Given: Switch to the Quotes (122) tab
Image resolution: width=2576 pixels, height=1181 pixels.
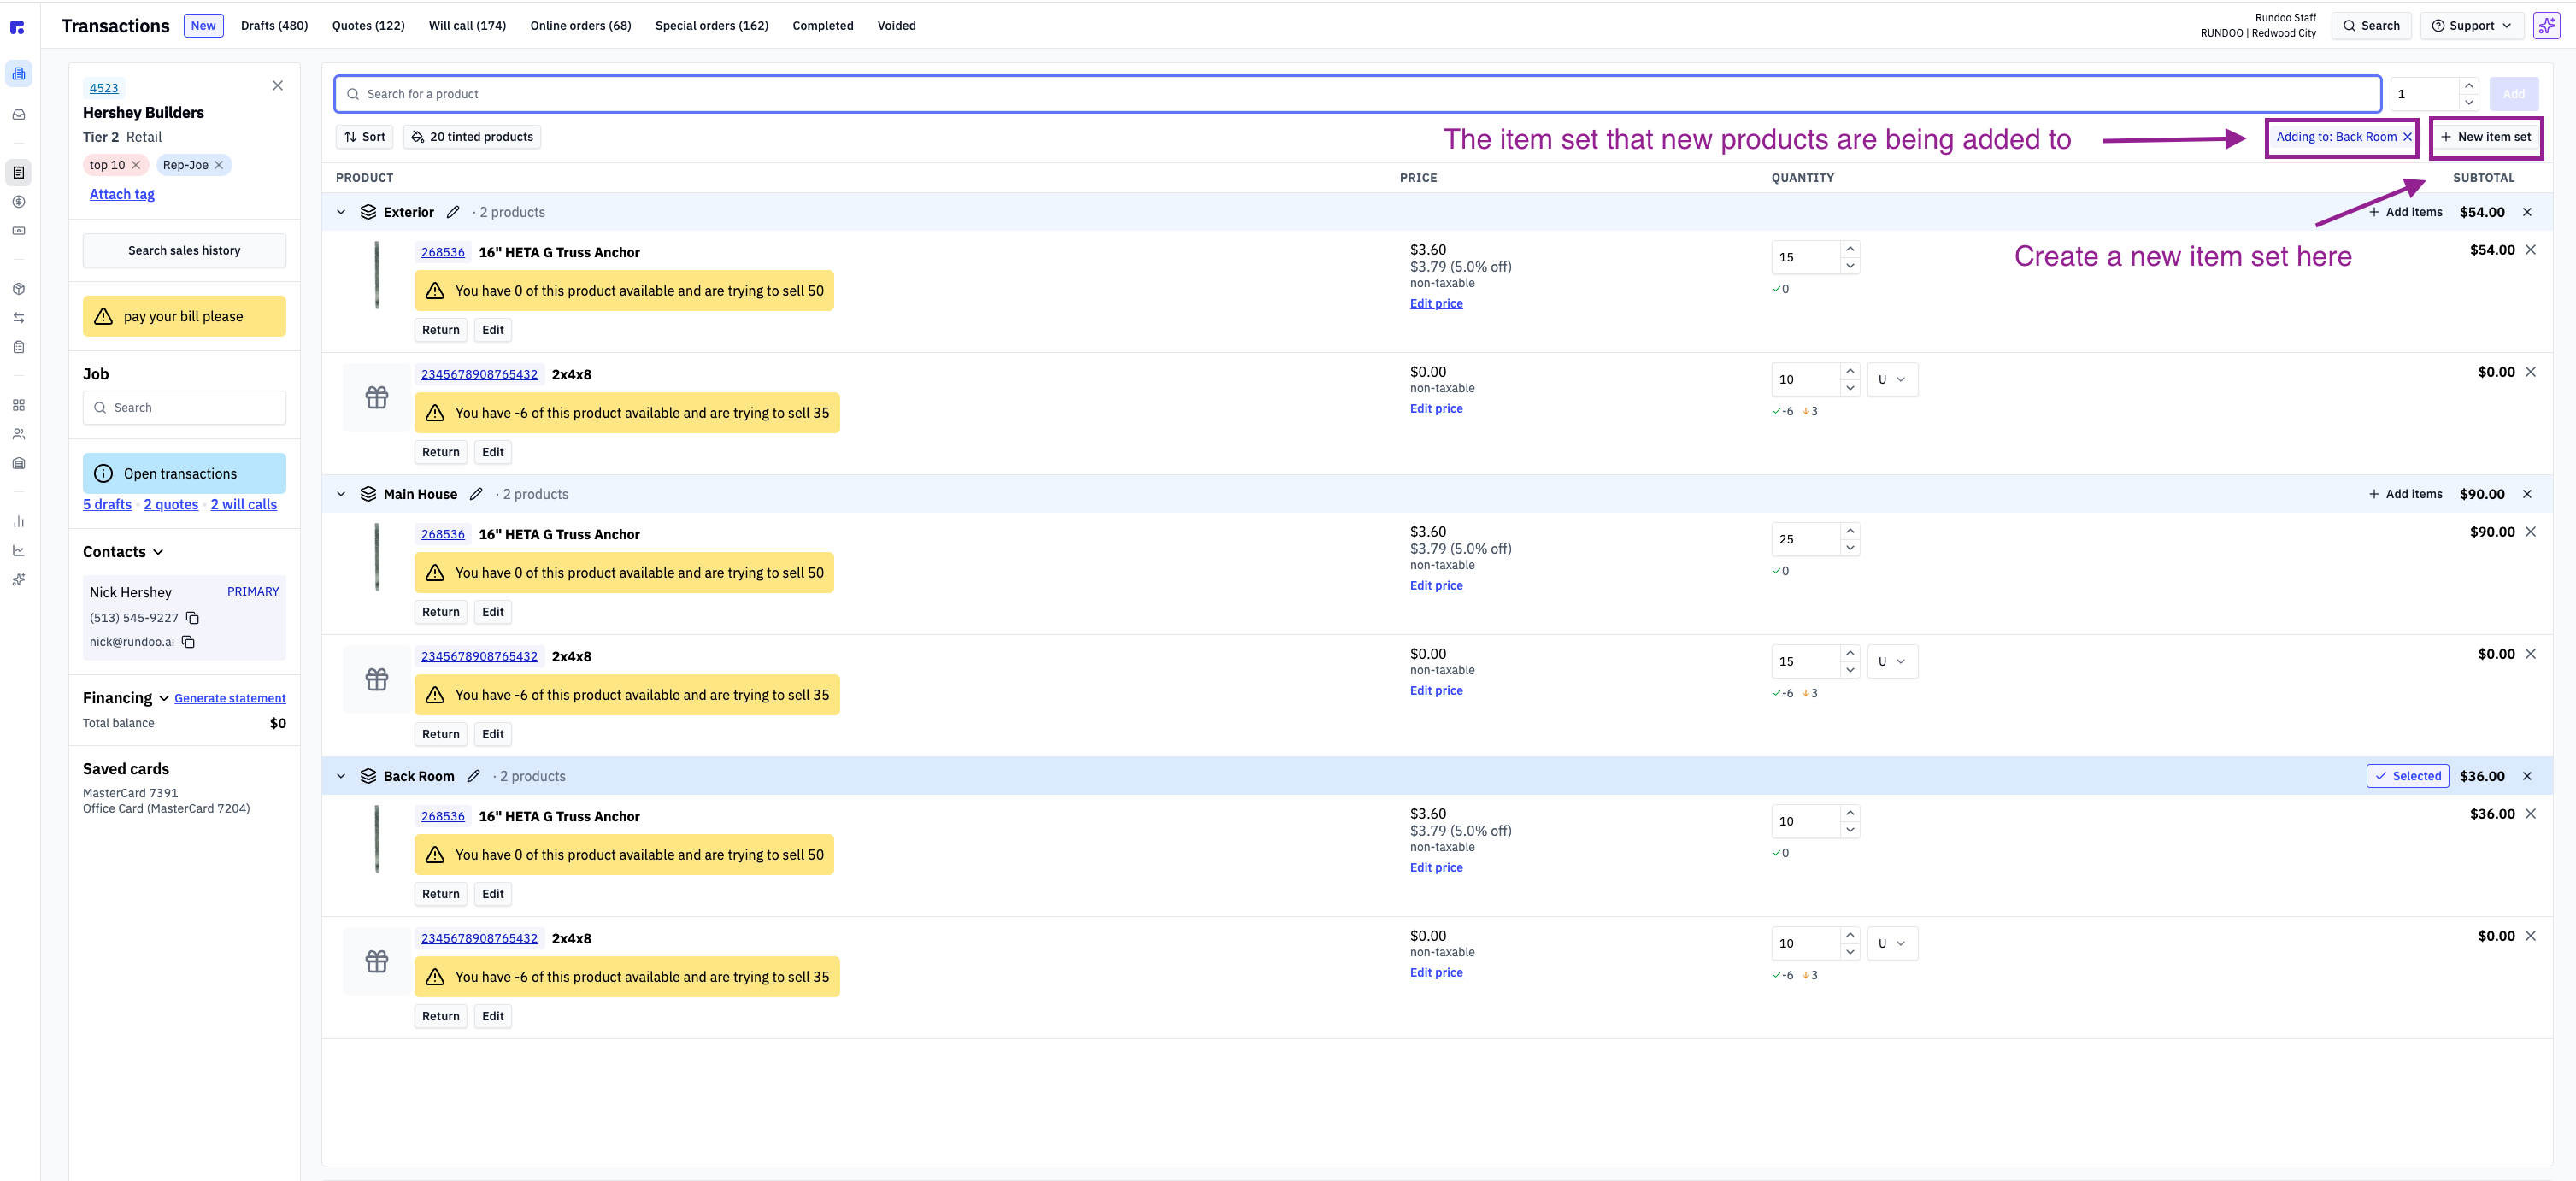Looking at the screenshot, I should 368,26.
